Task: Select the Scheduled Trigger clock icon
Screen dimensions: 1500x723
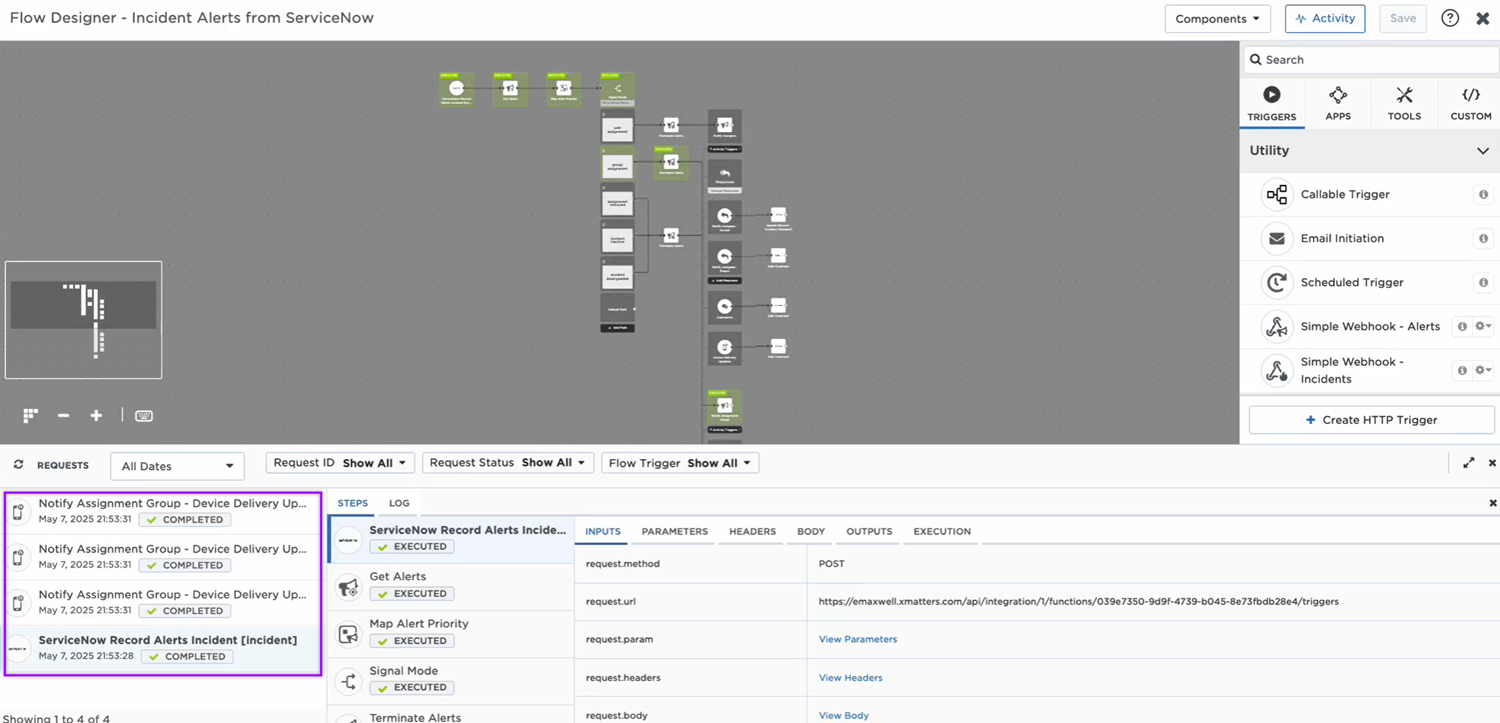Action: (1277, 282)
